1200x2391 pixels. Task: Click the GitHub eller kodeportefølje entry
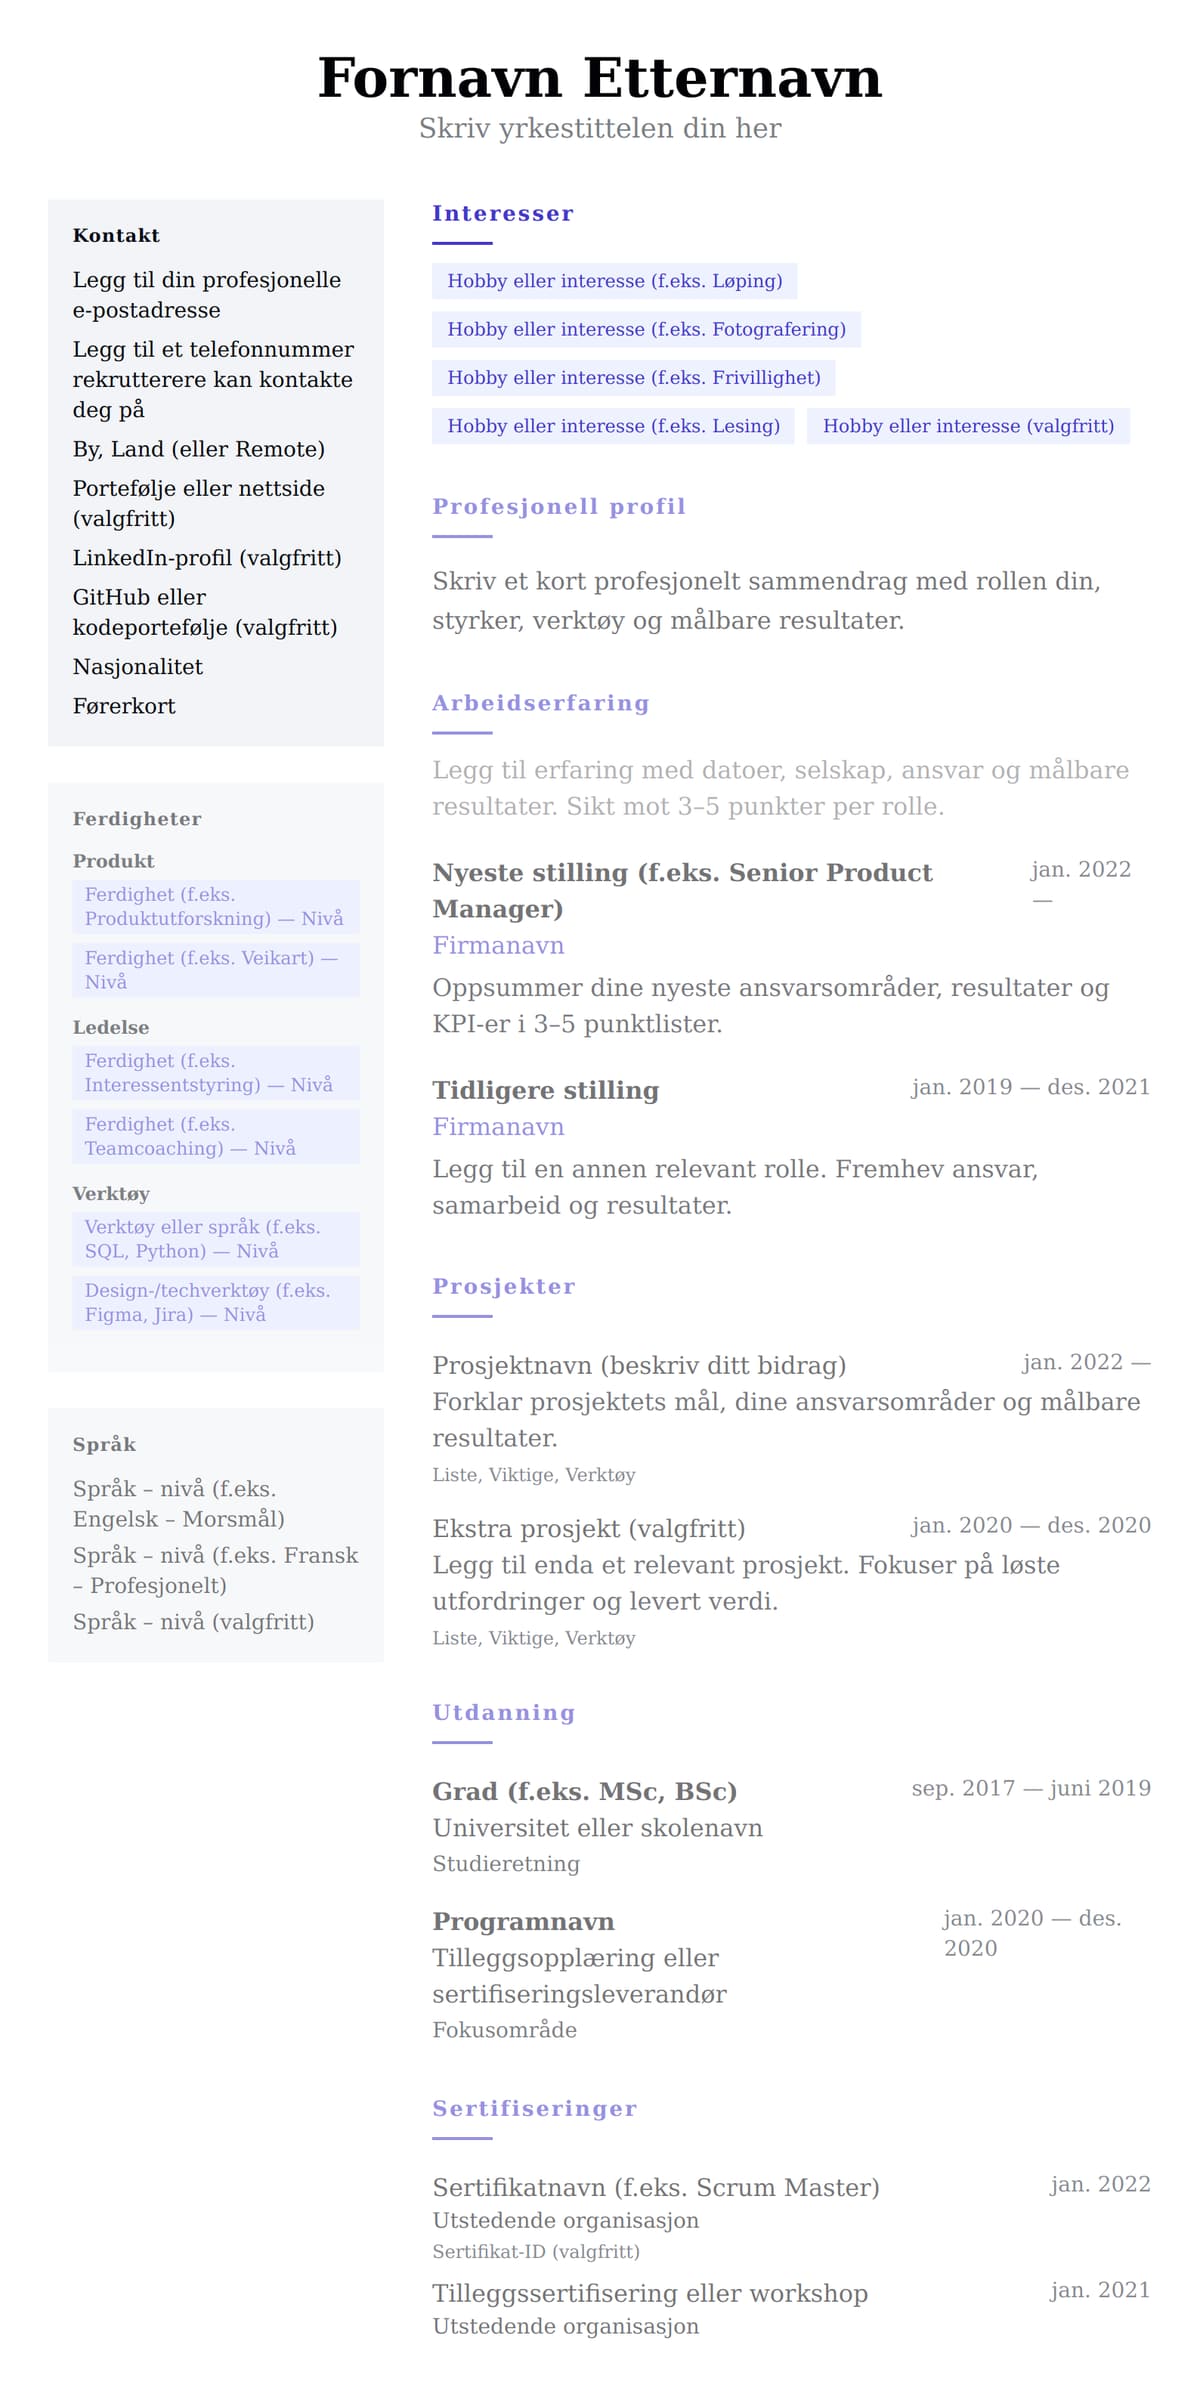(x=204, y=612)
